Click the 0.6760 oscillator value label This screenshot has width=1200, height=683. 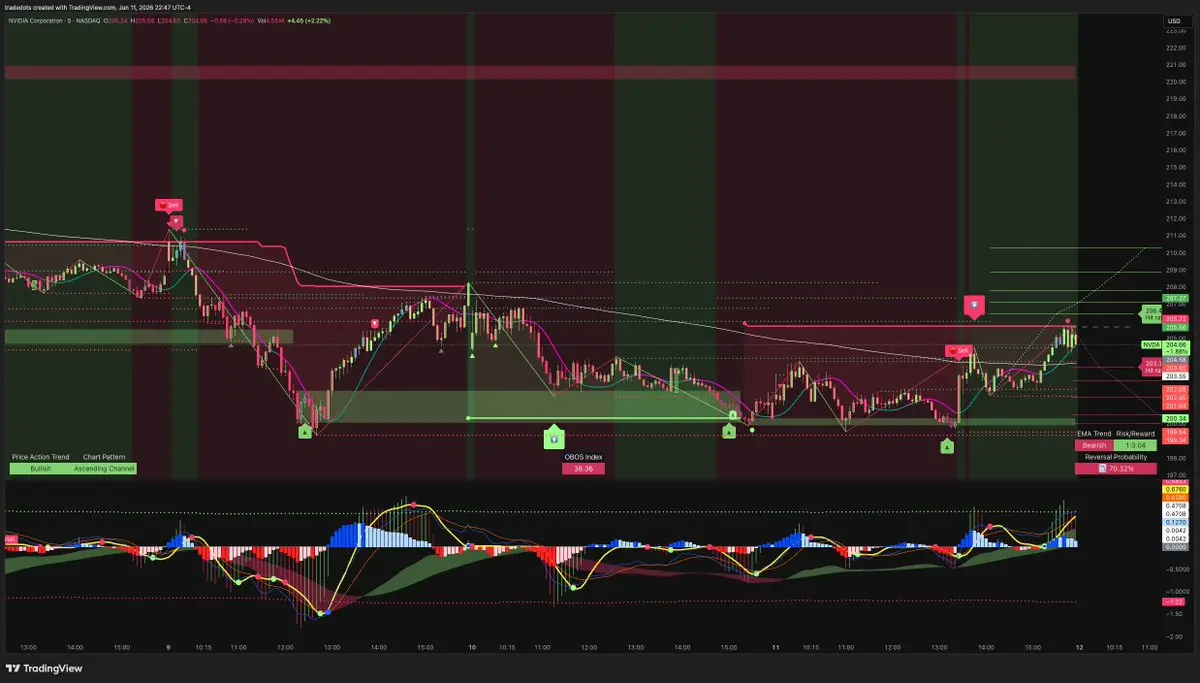[1176, 489]
